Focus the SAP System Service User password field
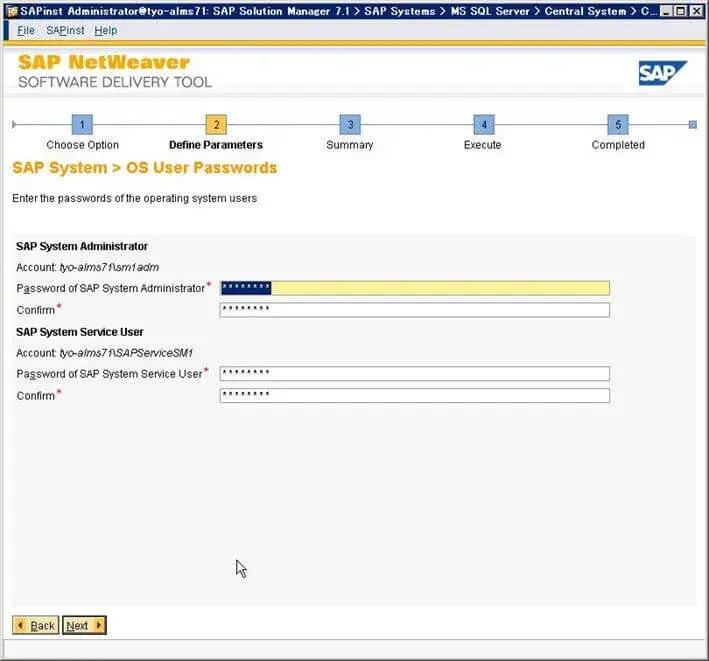The height and width of the screenshot is (661, 709). pos(415,373)
